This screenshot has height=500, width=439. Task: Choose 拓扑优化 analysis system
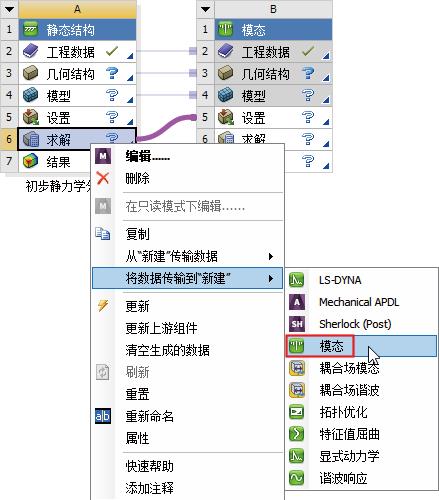(362, 412)
